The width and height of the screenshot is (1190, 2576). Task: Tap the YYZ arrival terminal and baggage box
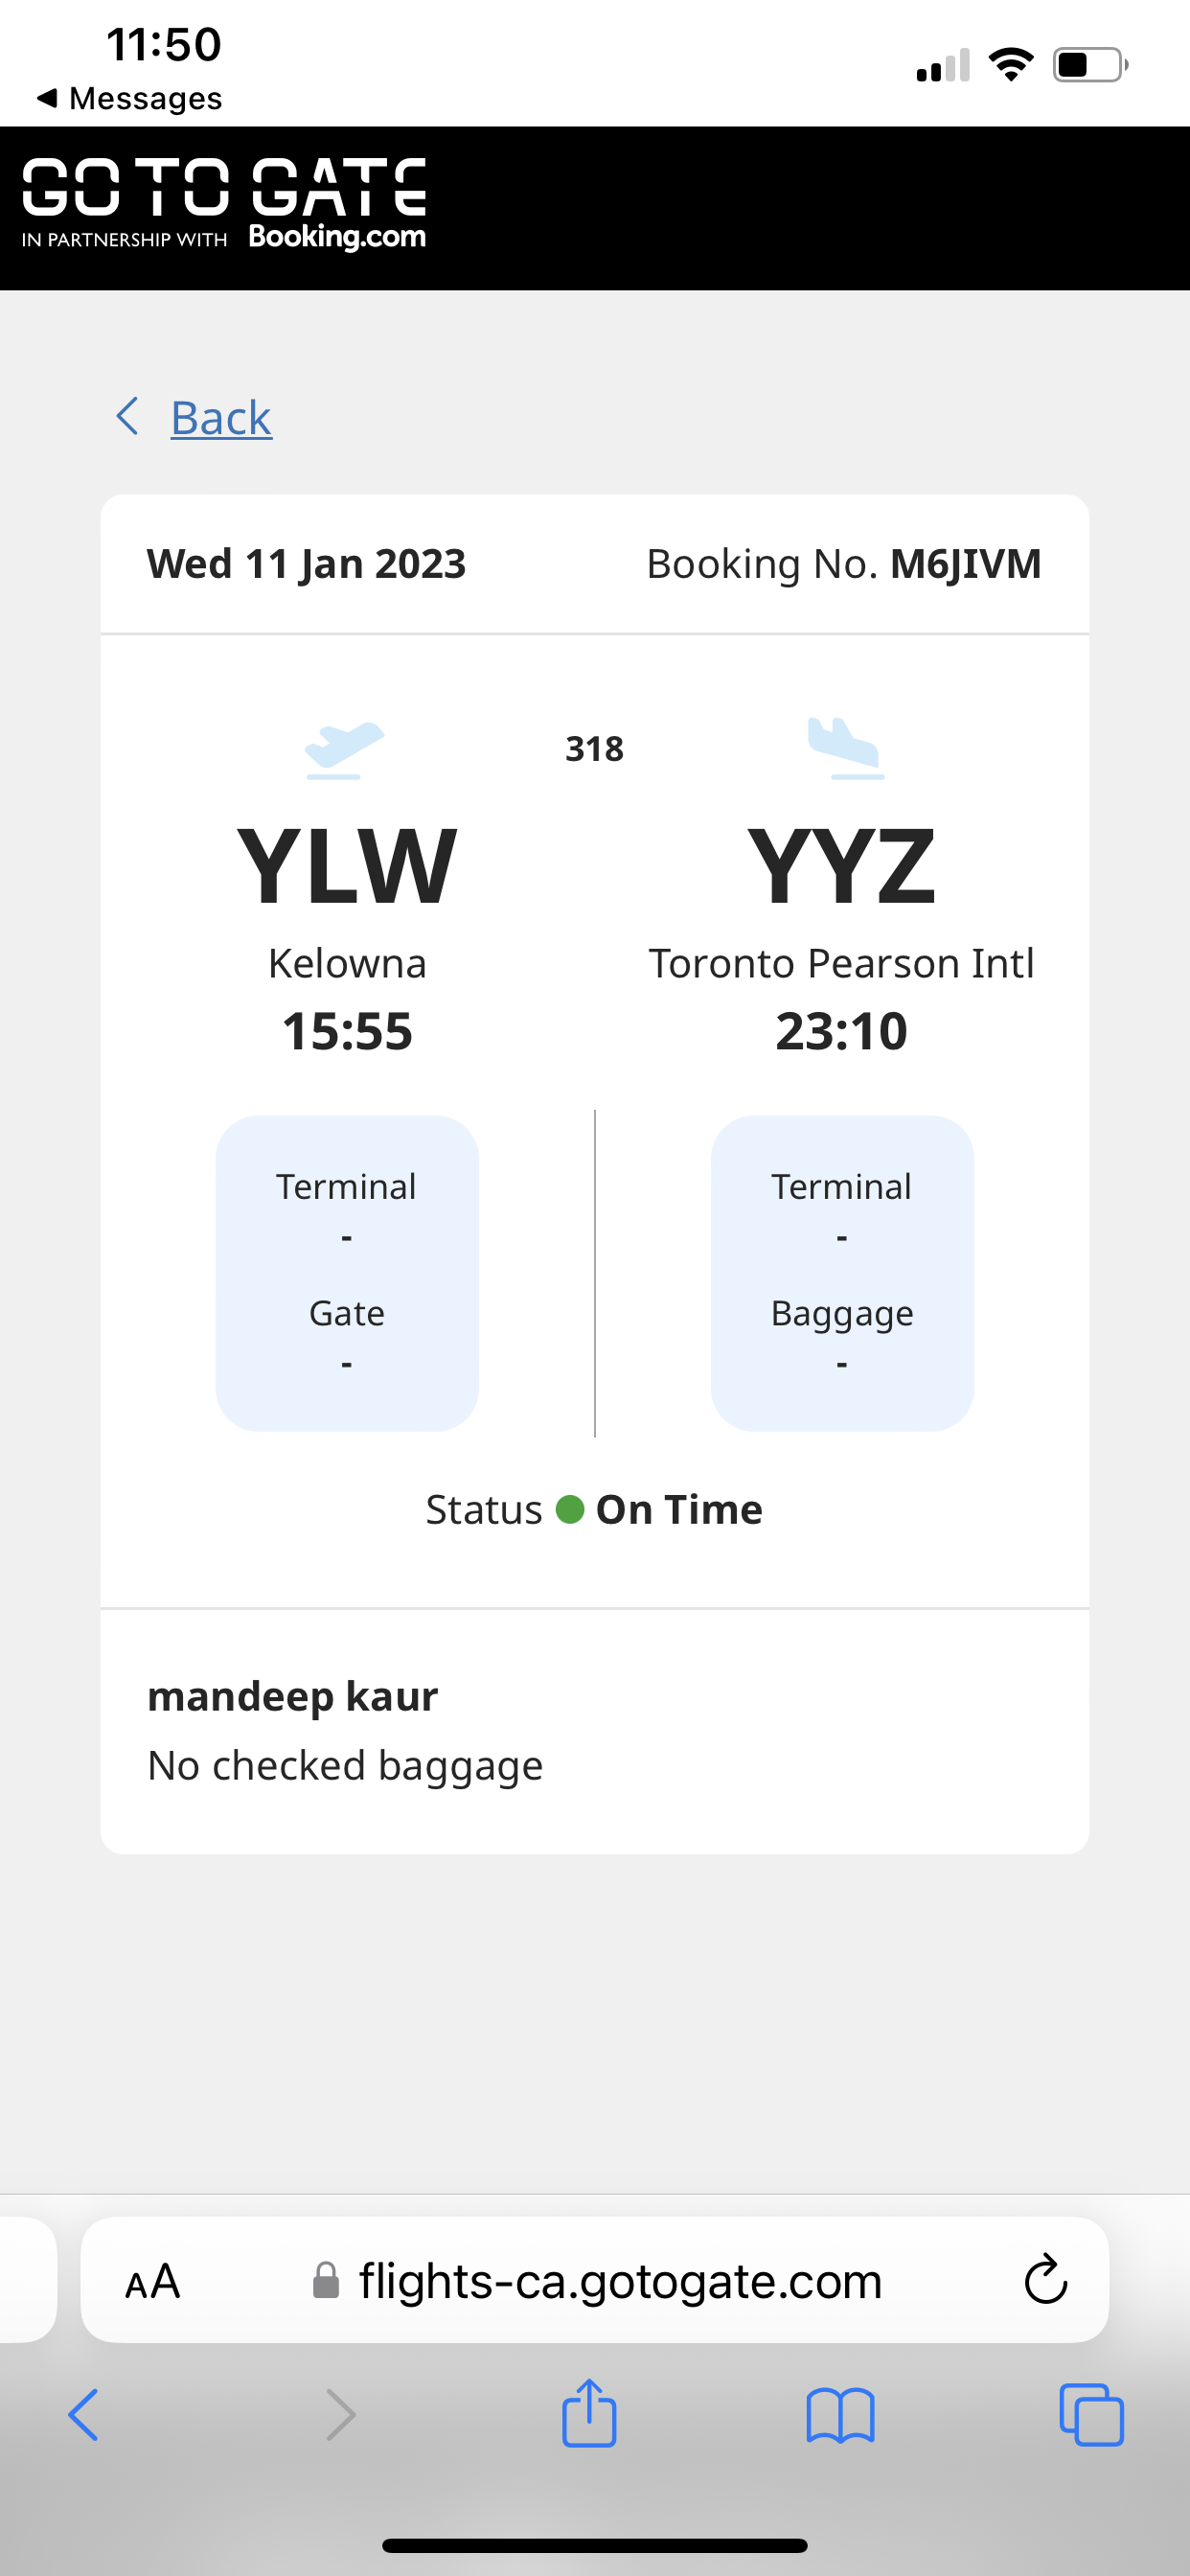(x=842, y=1273)
